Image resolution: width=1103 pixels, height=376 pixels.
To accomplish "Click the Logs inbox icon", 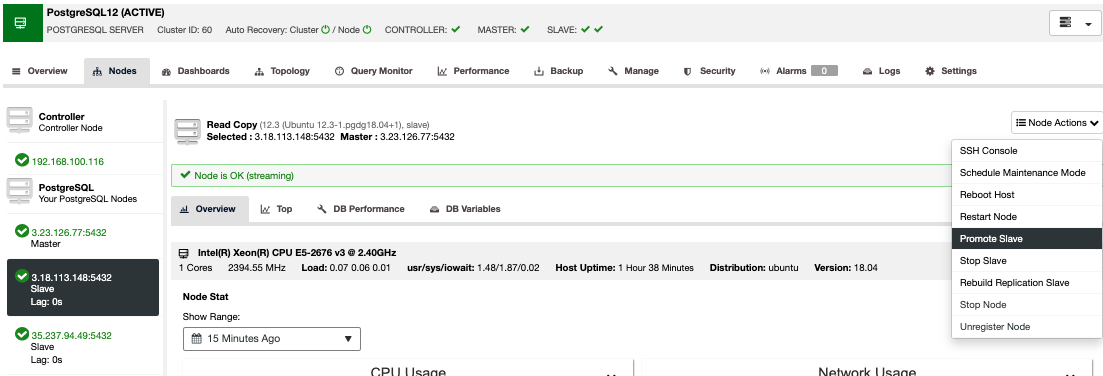I will click(867, 72).
